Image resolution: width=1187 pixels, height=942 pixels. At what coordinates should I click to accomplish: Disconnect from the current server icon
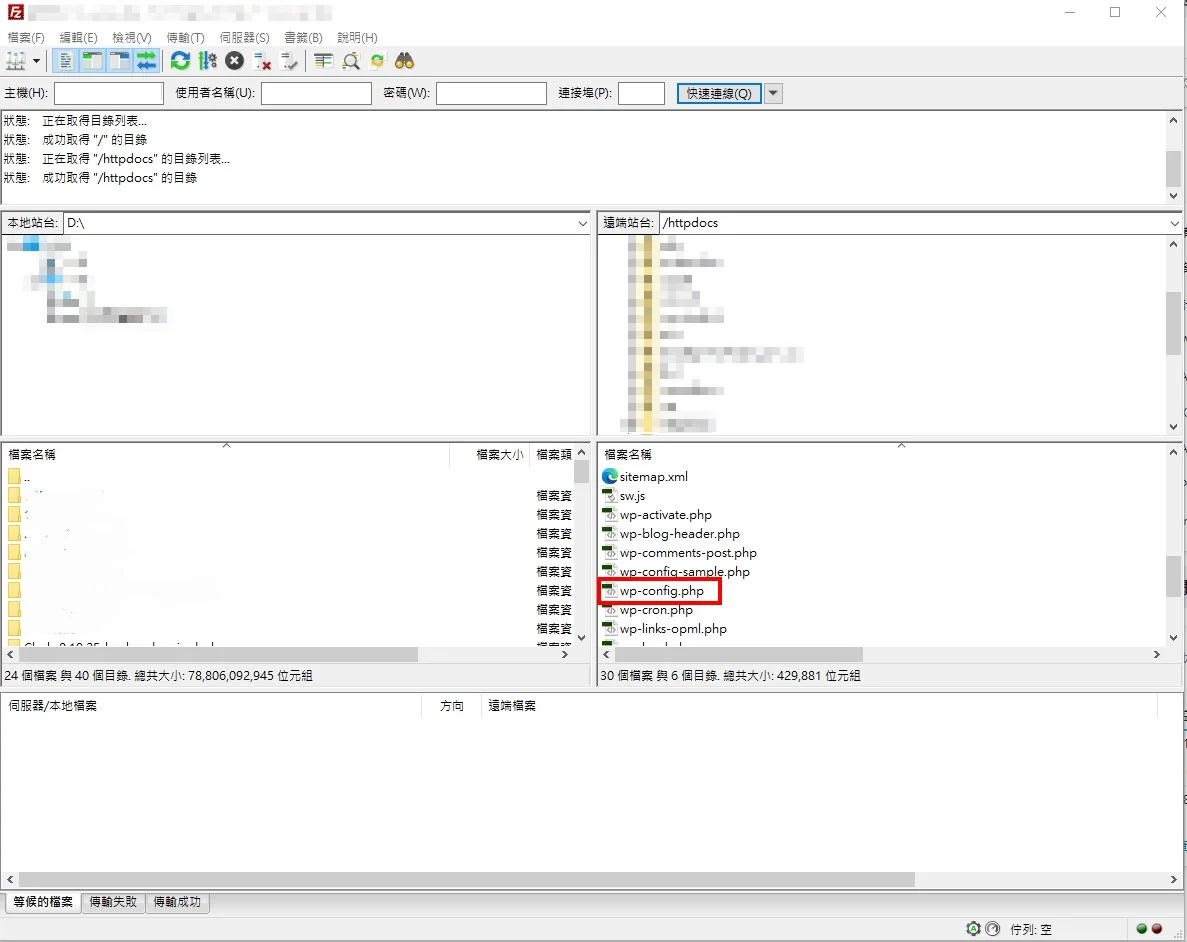(262, 61)
